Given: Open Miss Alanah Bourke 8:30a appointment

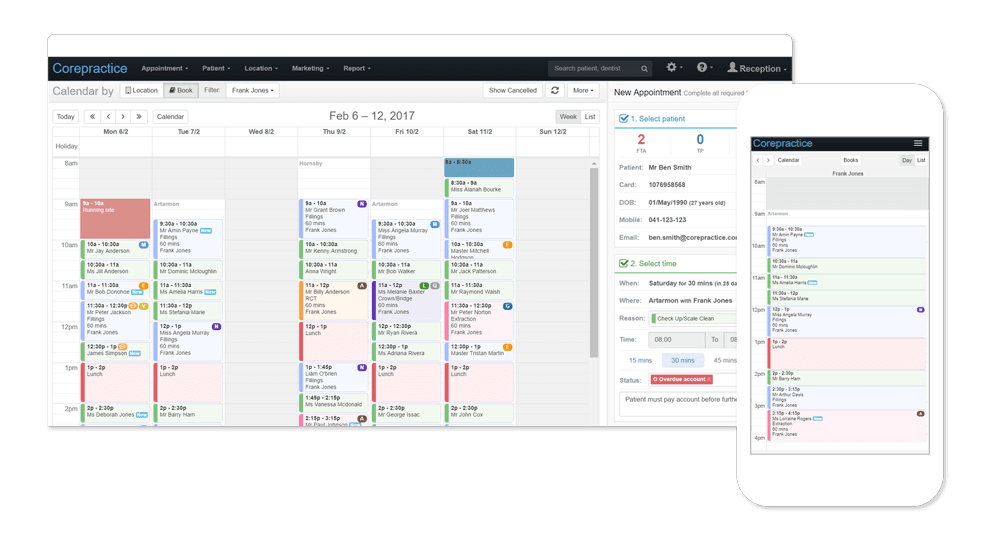Looking at the screenshot, I should coord(479,186).
